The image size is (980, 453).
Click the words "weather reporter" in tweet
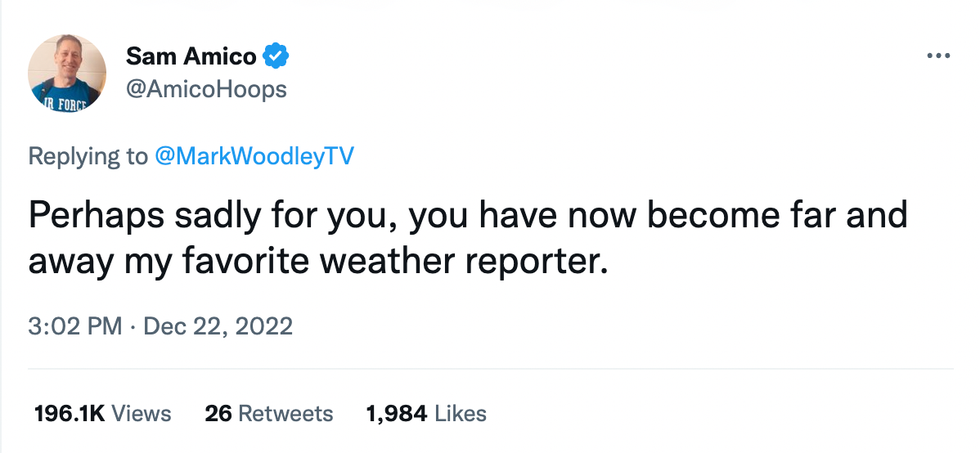[x=466, y=264]
